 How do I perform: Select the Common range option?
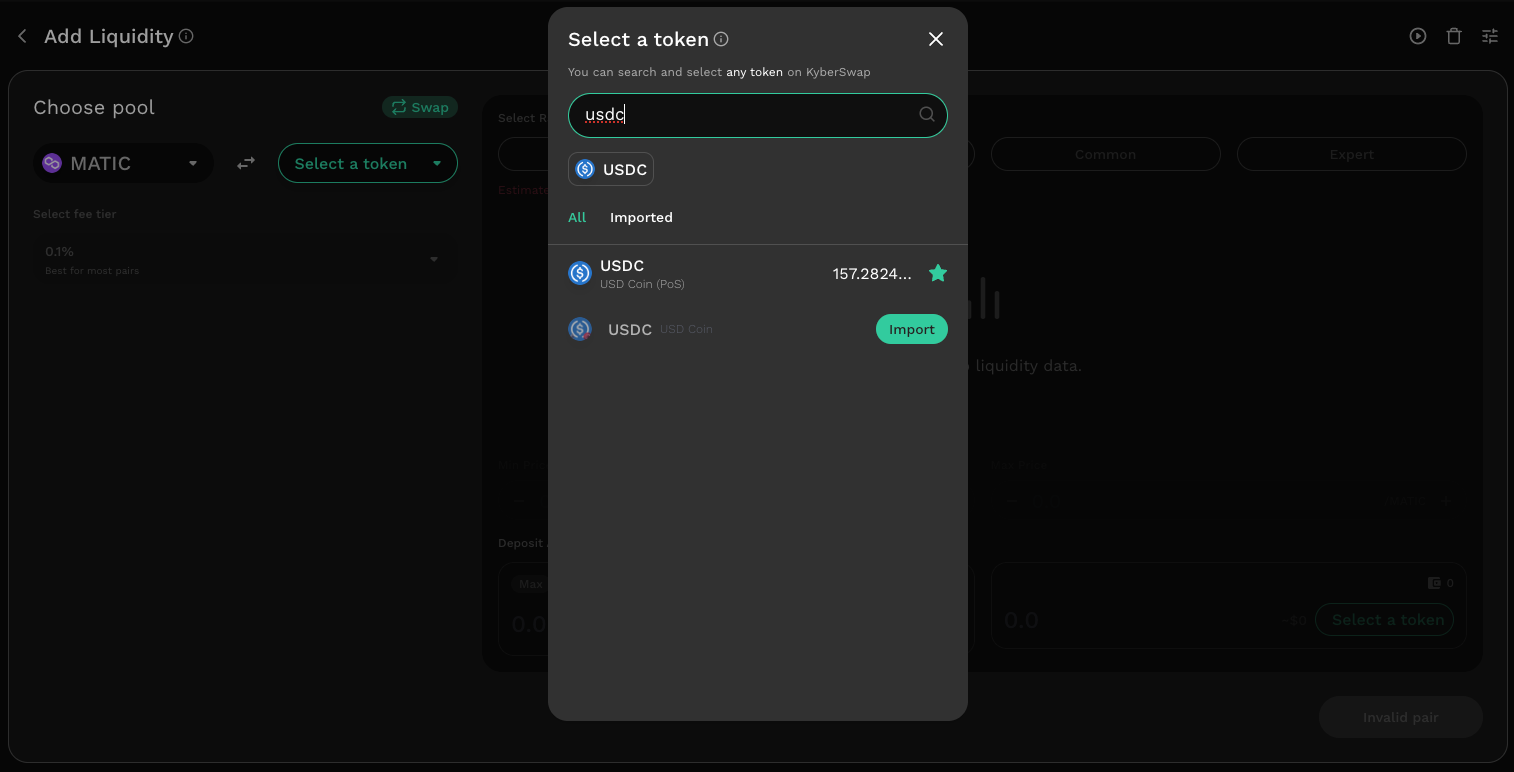point(1106,154)
